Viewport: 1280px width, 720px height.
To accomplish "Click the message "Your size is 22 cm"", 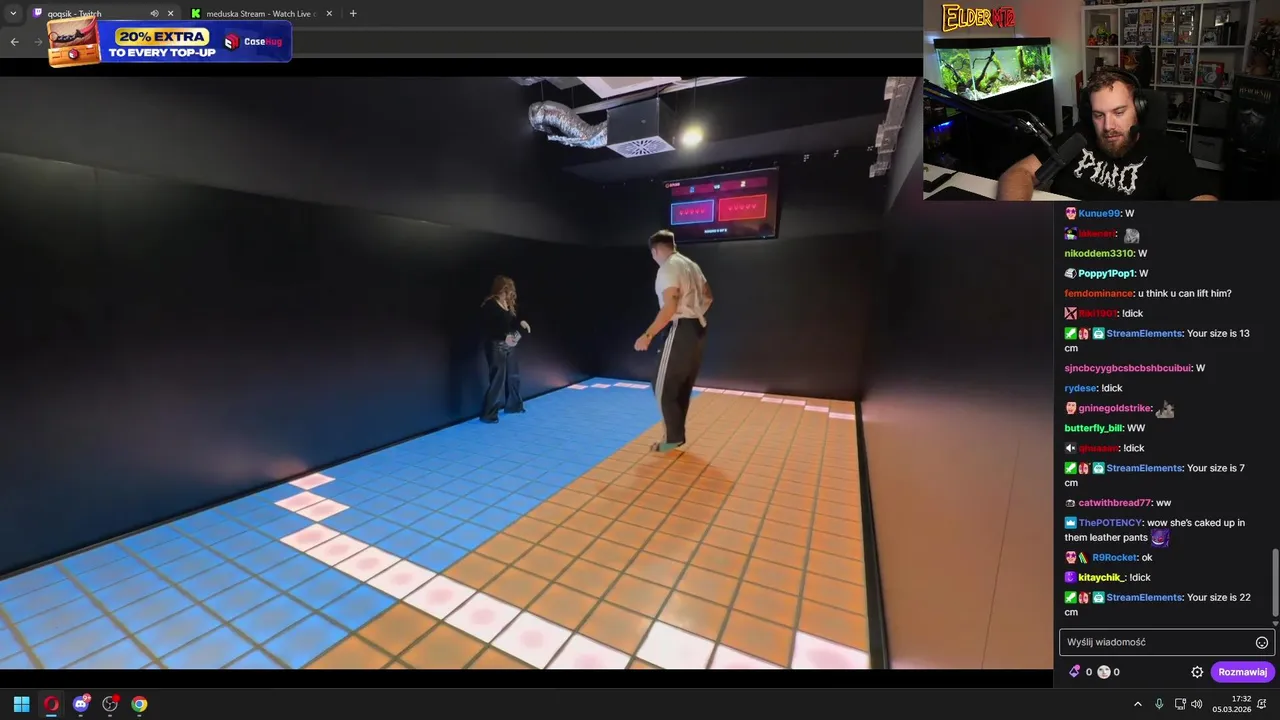I will pos(1157,604).
